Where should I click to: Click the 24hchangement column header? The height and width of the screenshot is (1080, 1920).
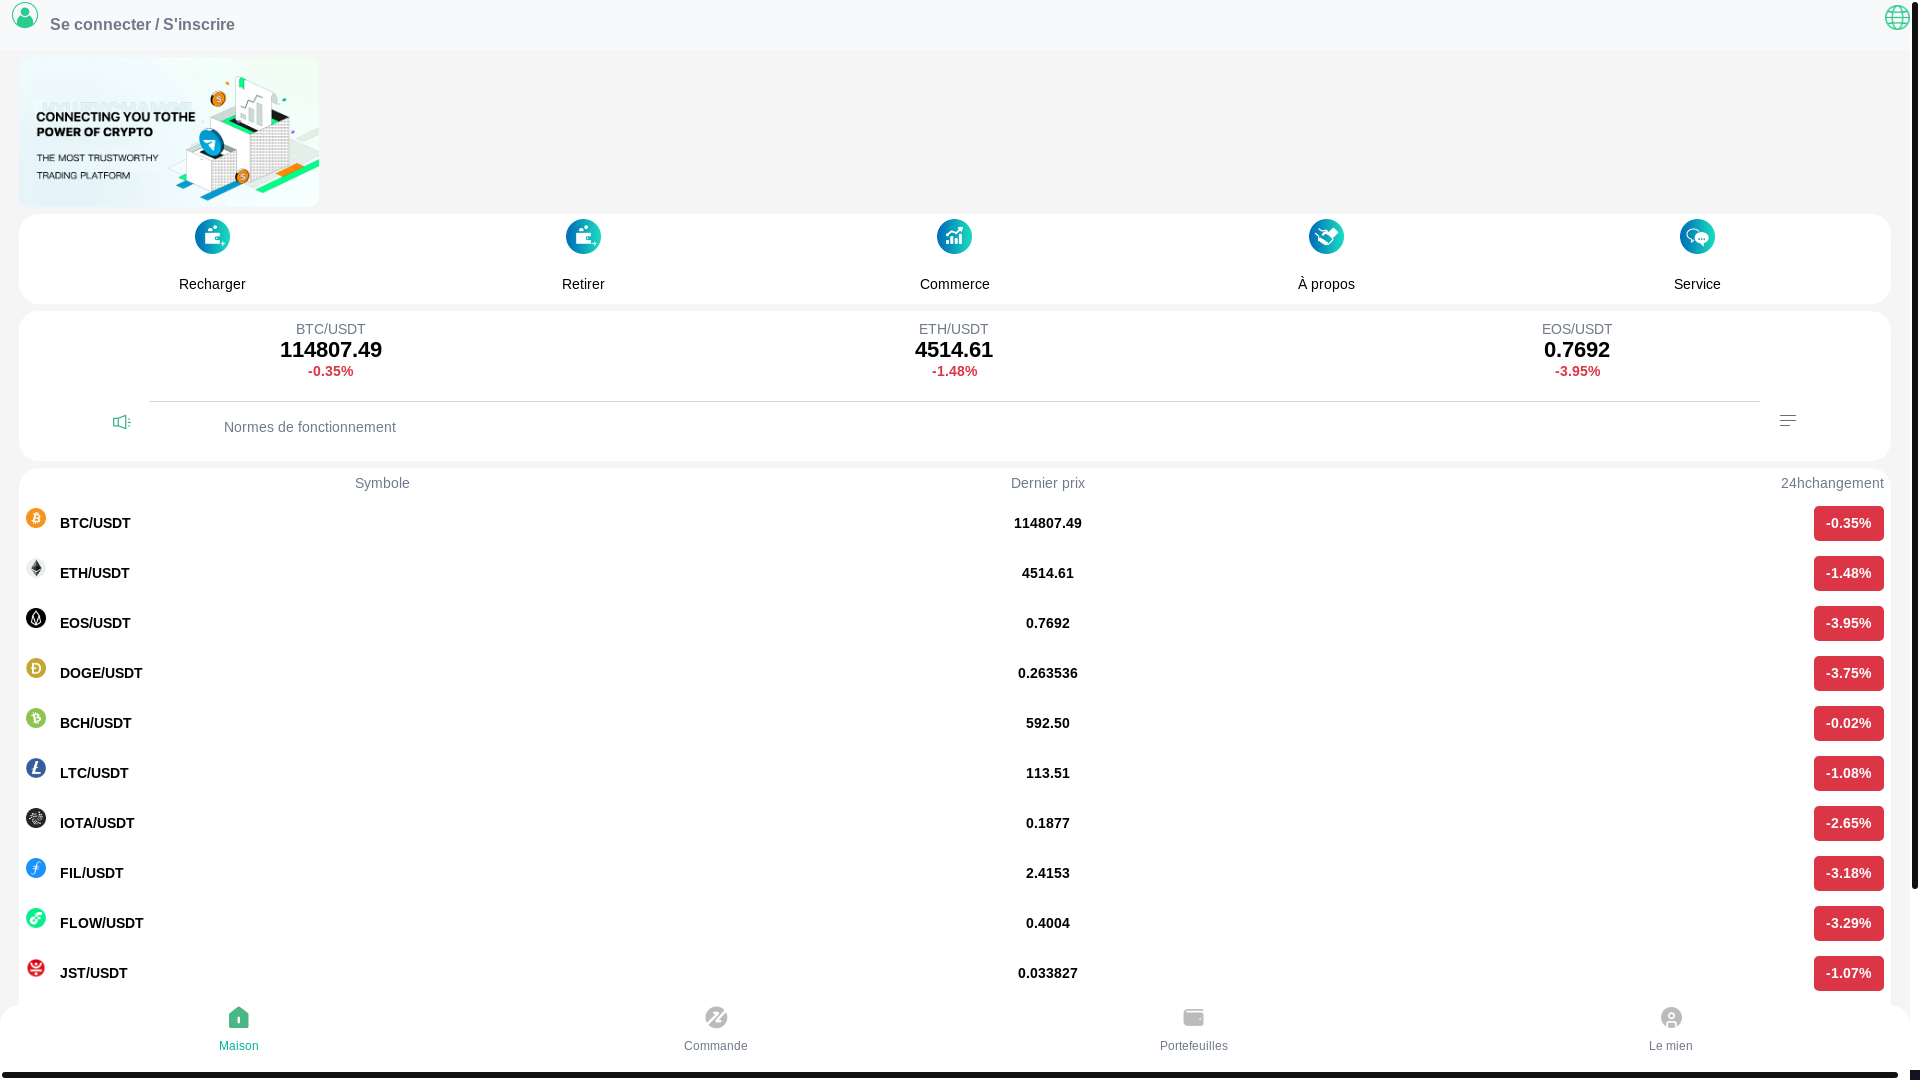(x=1832, y=483)
